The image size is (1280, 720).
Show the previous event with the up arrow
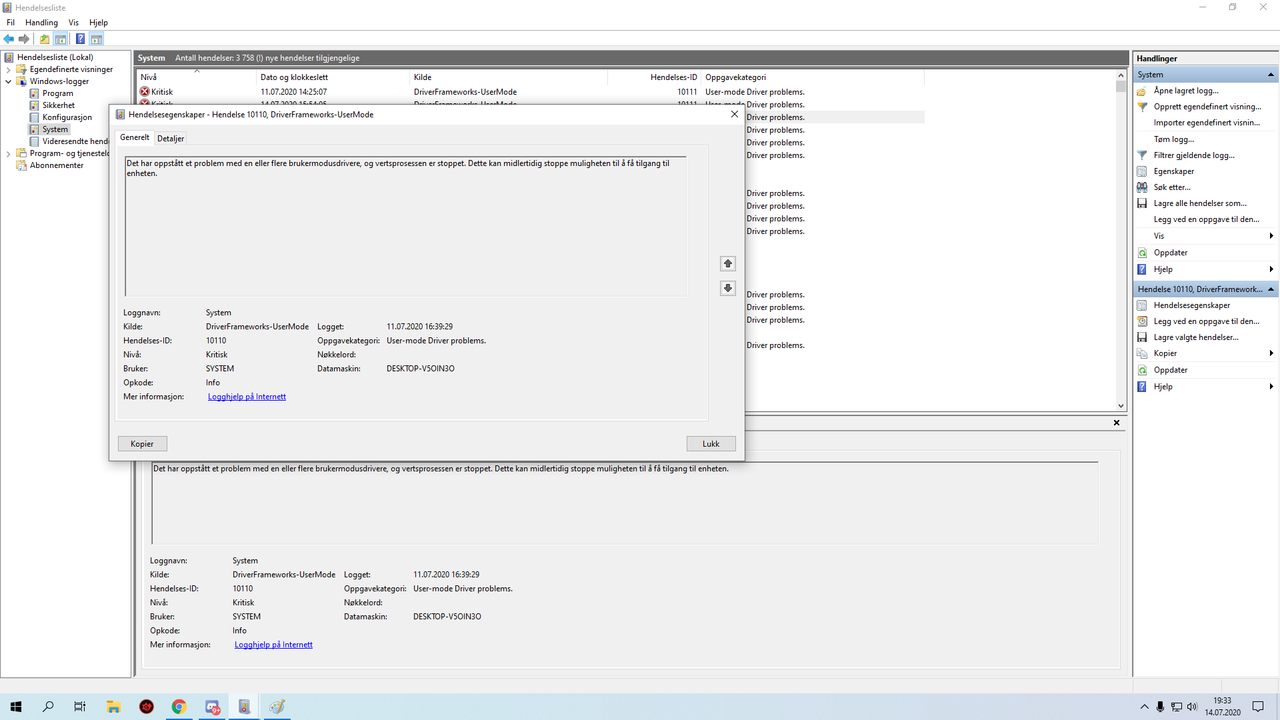[x=728, y=264]
